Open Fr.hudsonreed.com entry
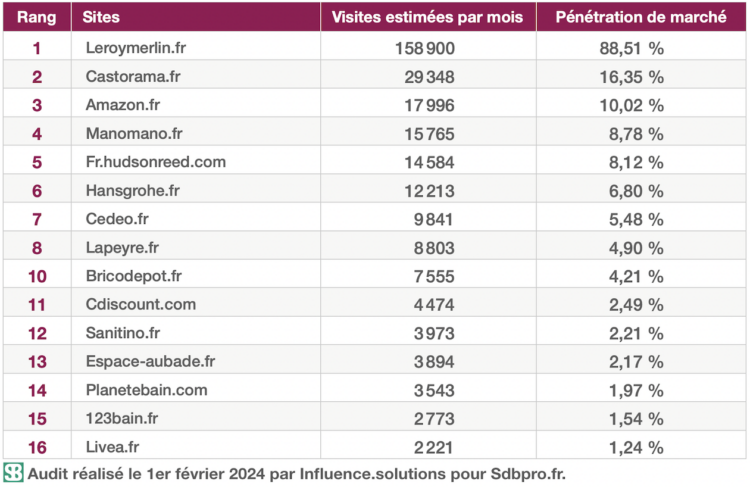The width and height of the screenshot is (750, 487). 155,162
